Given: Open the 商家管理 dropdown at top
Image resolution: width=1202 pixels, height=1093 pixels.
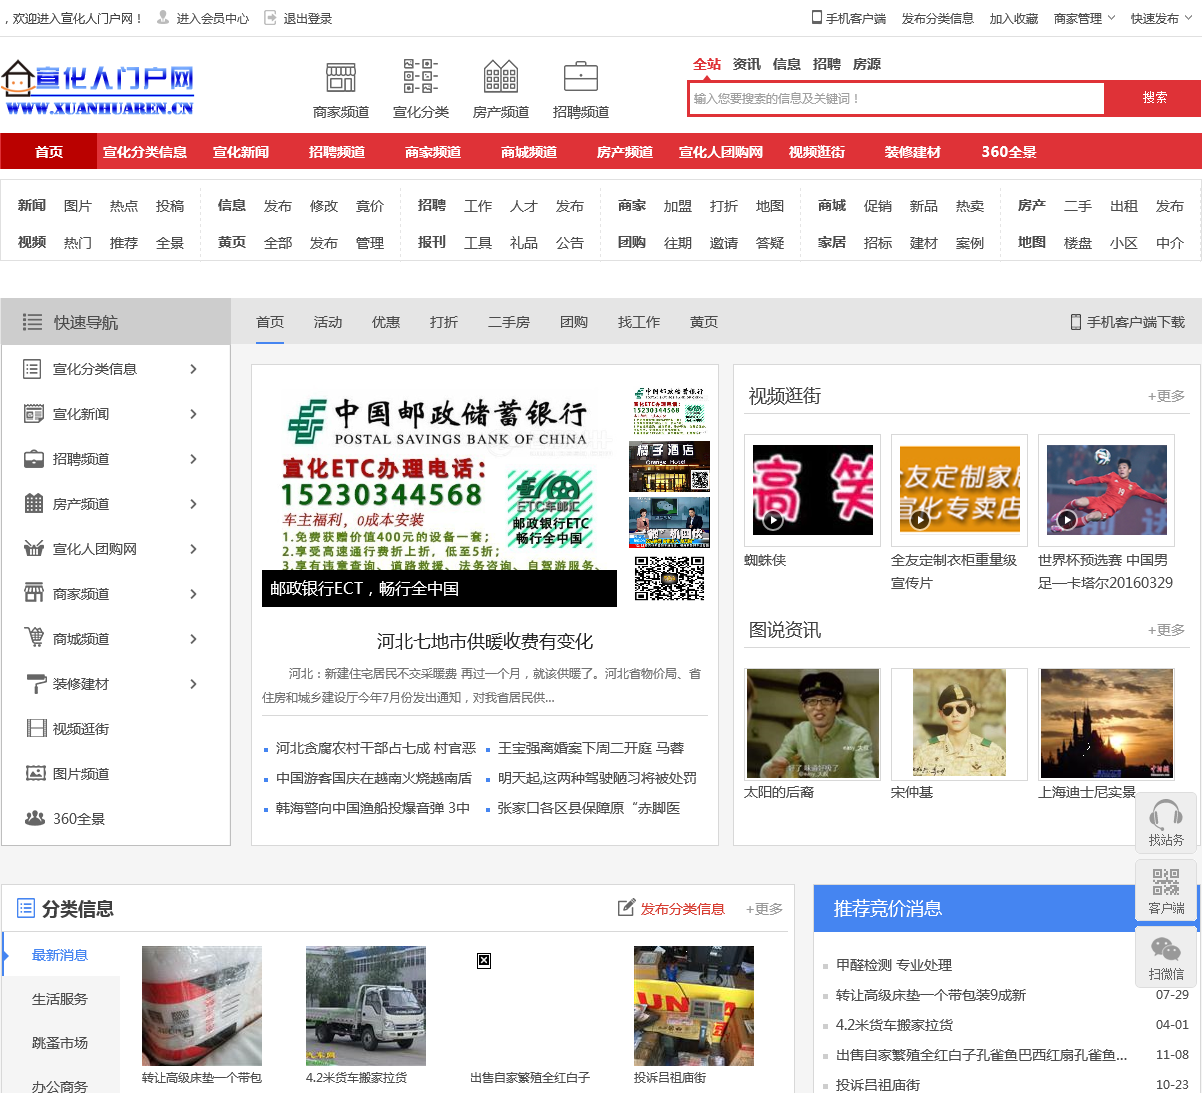Looking at the screenshot, I should tap(1084, 18).
